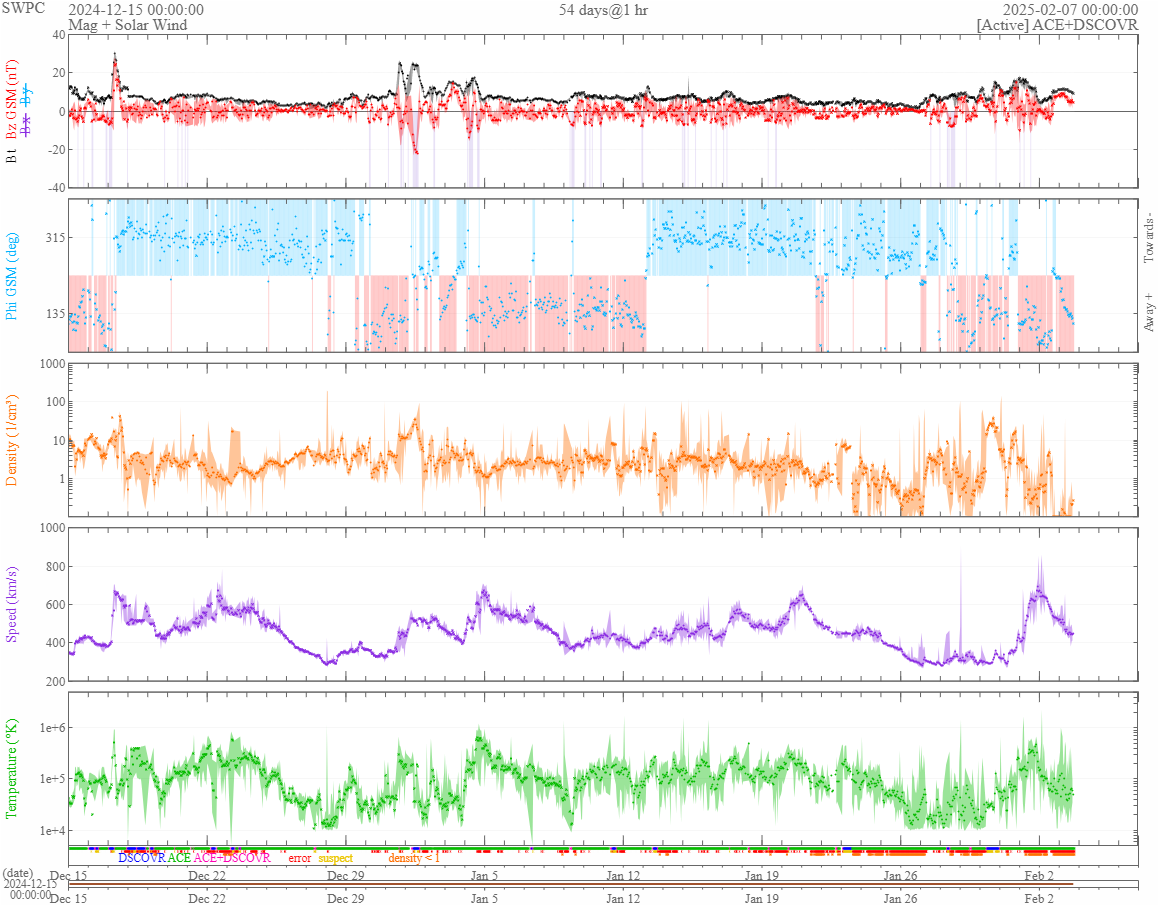This screenshot has width=1158, height=905.
Task: Click the Speed (km/s) axis label
Action: coord(11,604)
